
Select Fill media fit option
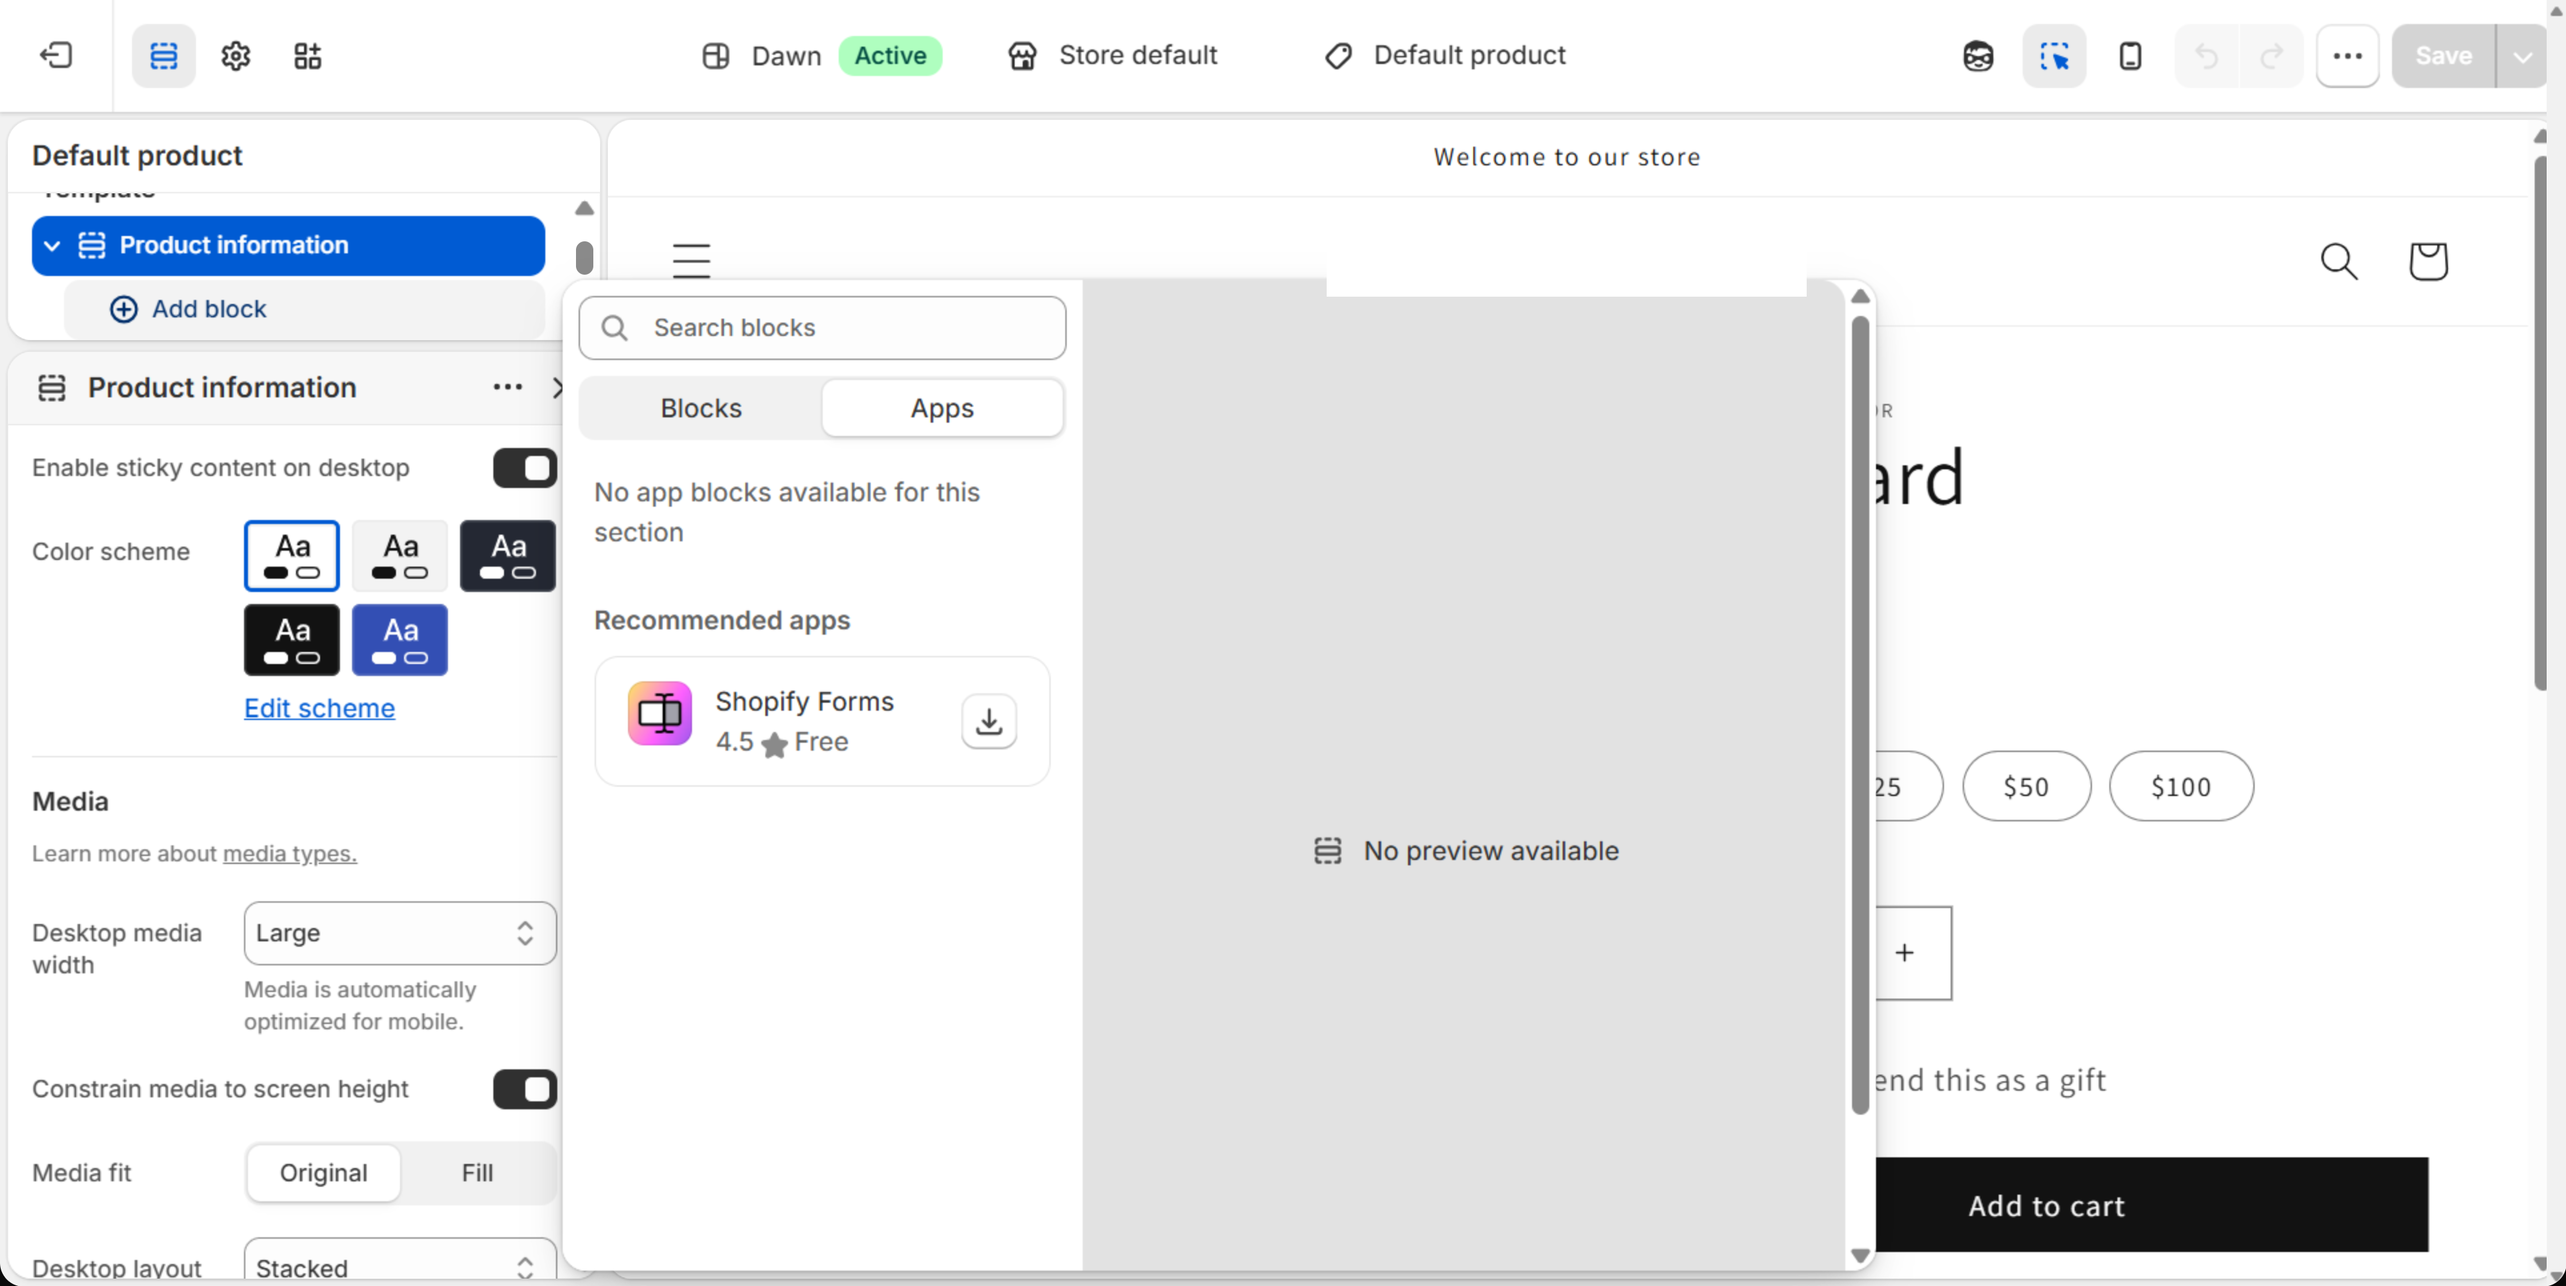pyautogui.click(x=477, y=1172)
